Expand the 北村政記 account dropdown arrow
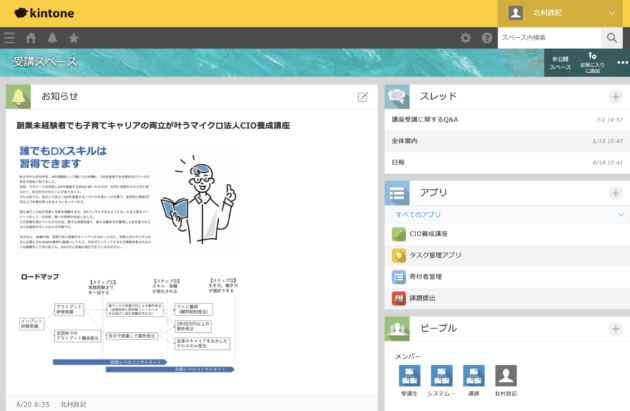This screenshot has width=630, height=411. click(612, 13)
